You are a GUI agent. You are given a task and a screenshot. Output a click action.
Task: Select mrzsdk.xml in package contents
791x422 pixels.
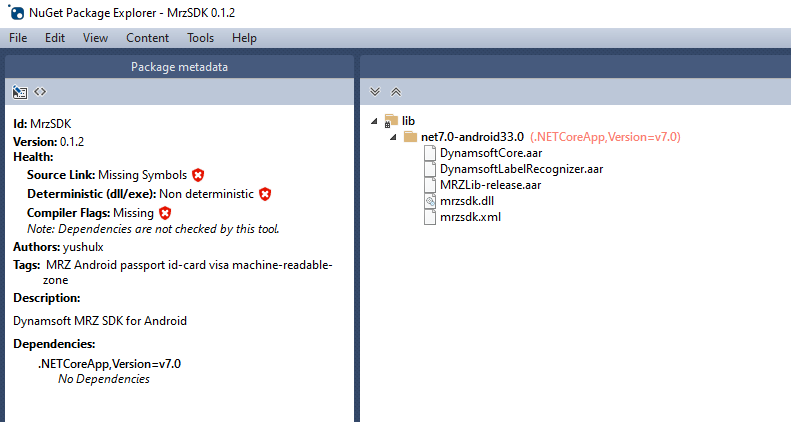[470, 217]
